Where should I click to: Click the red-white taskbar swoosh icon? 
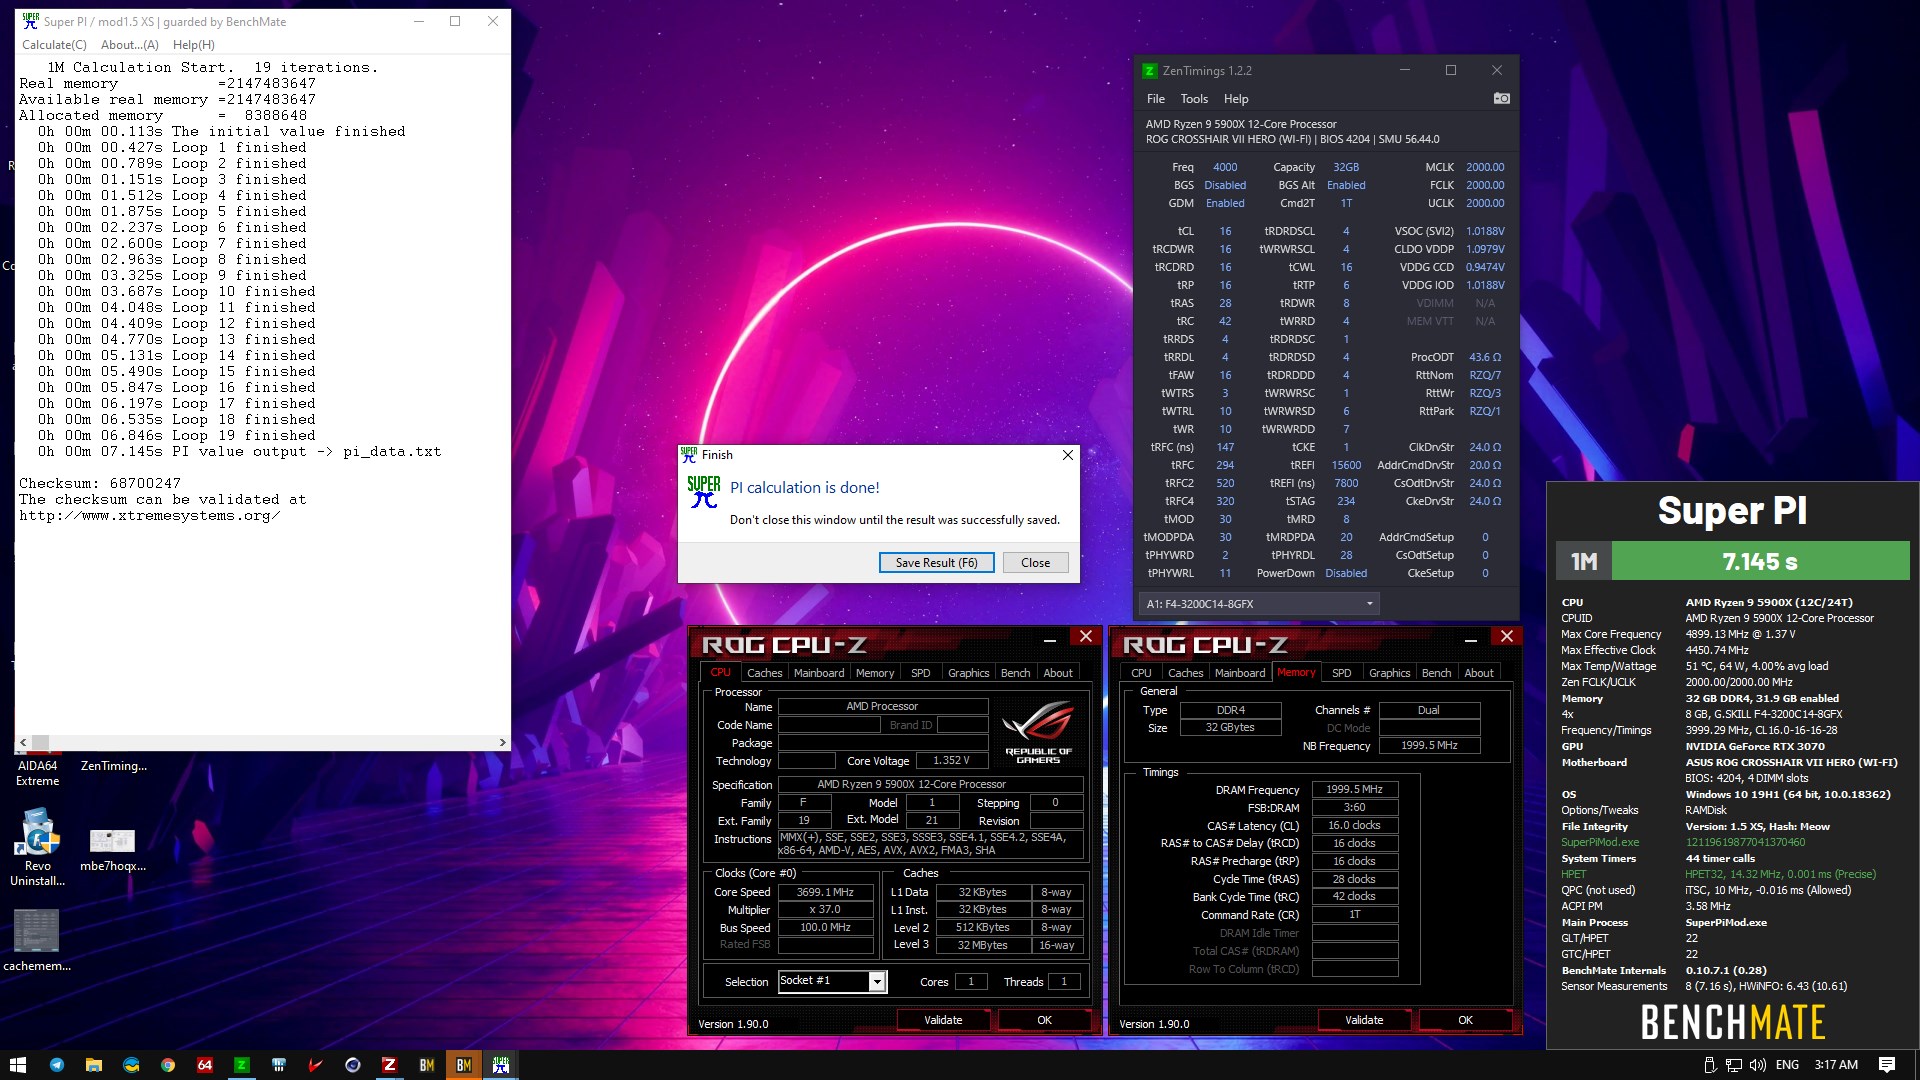tap(316, 1065)
